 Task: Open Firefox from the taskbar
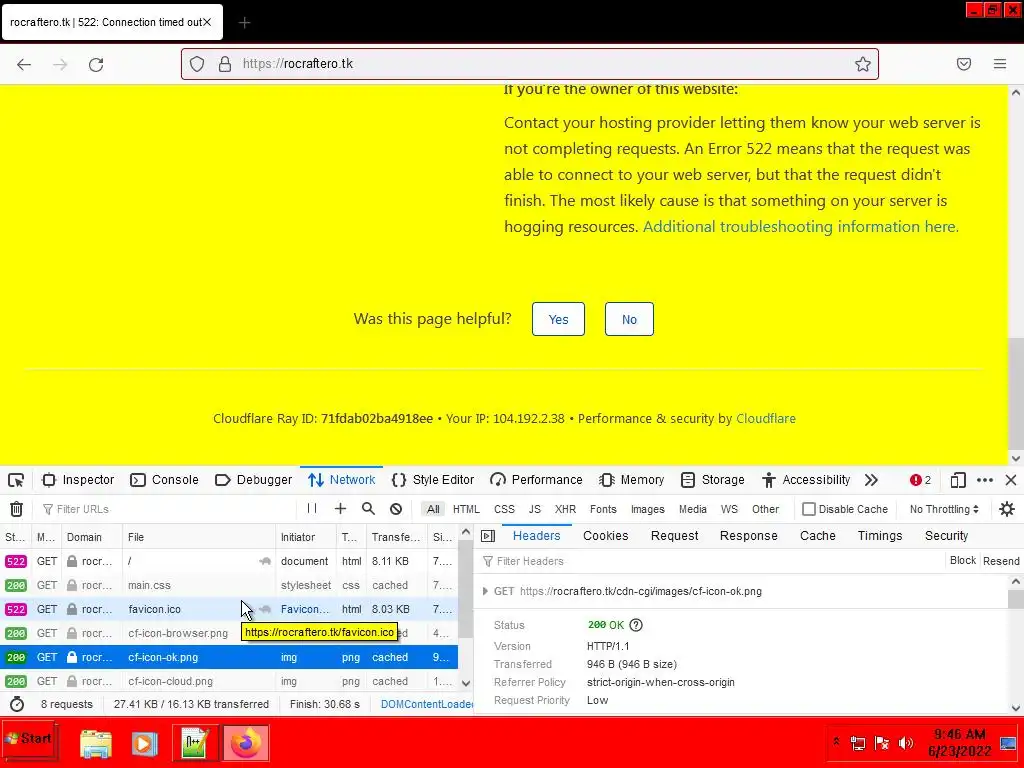coord(246,743)
